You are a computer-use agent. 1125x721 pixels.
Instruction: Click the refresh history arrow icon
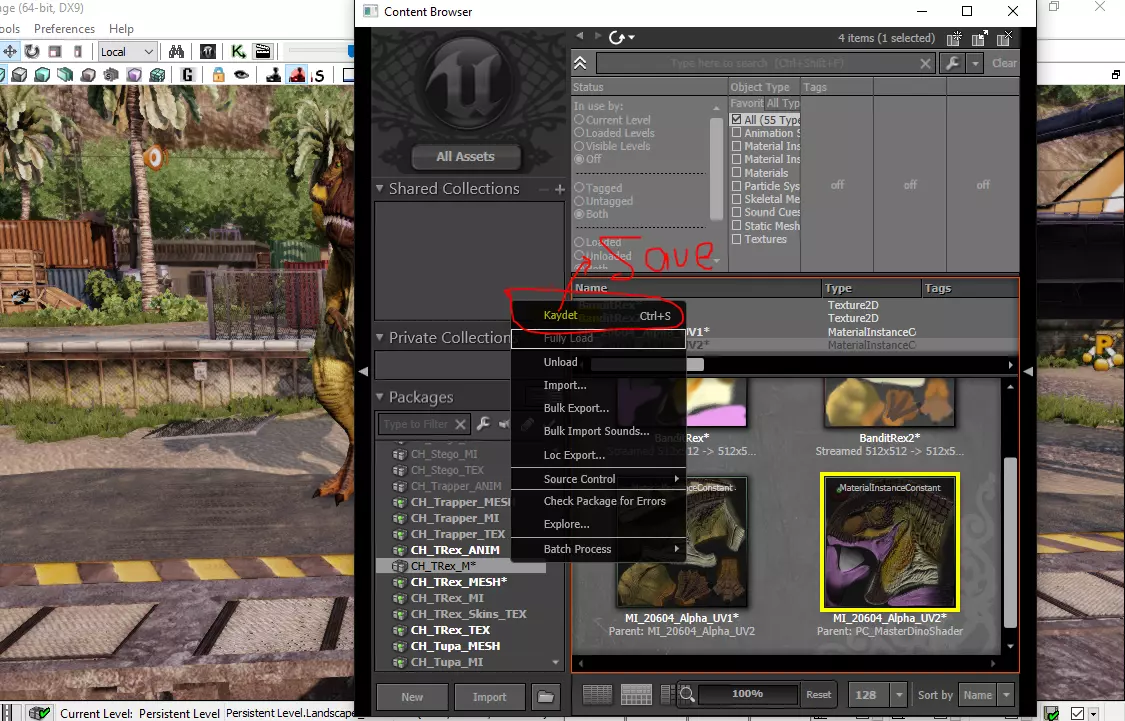pyautogui.click(x=616, y=37)
